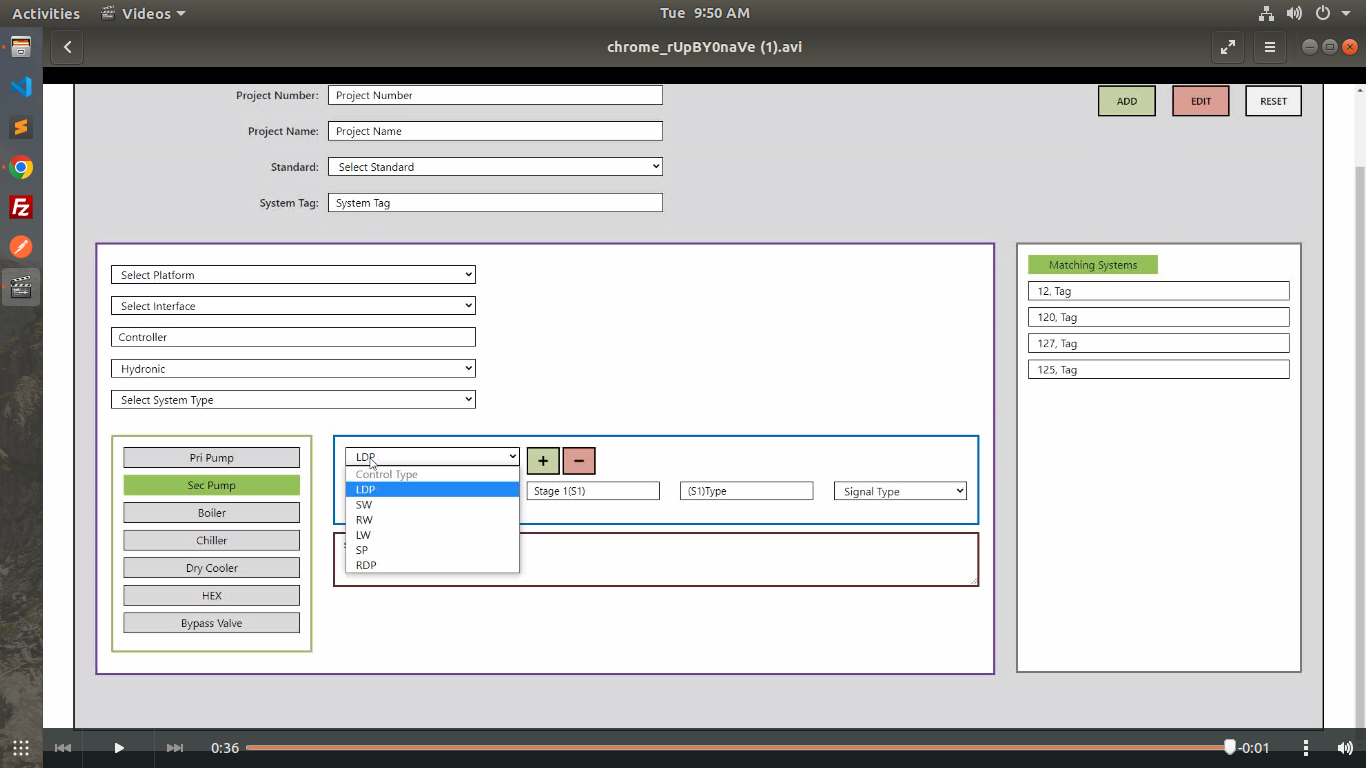Image resolution: width=1366 pixels, height=768 pixels.
Task: Open the Signal Type dropdown
Action: (x=900, y=491)
